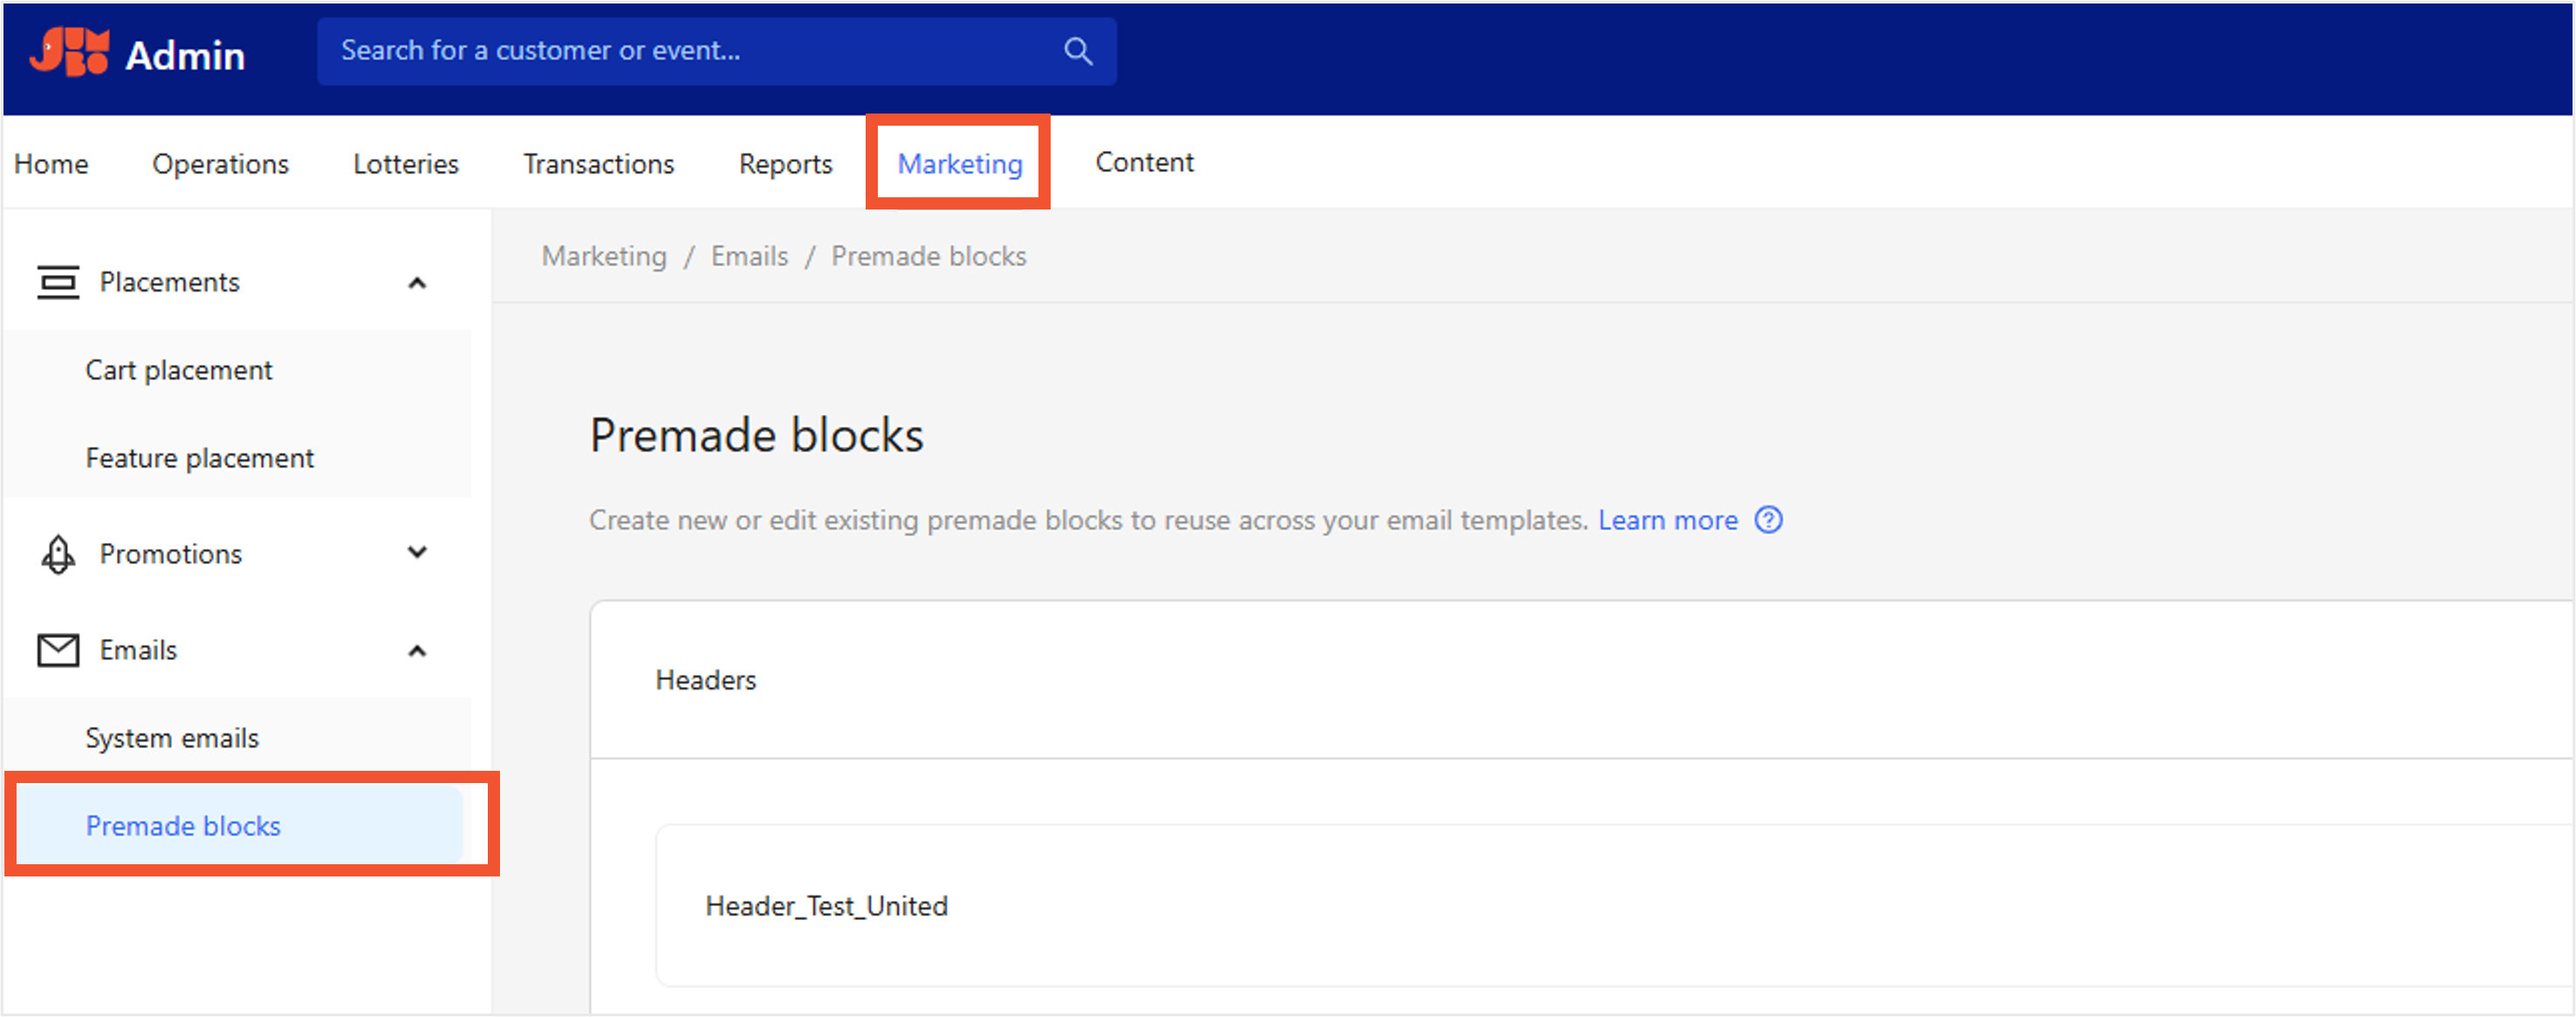Click the Placements sidebar label

point(169,282)
